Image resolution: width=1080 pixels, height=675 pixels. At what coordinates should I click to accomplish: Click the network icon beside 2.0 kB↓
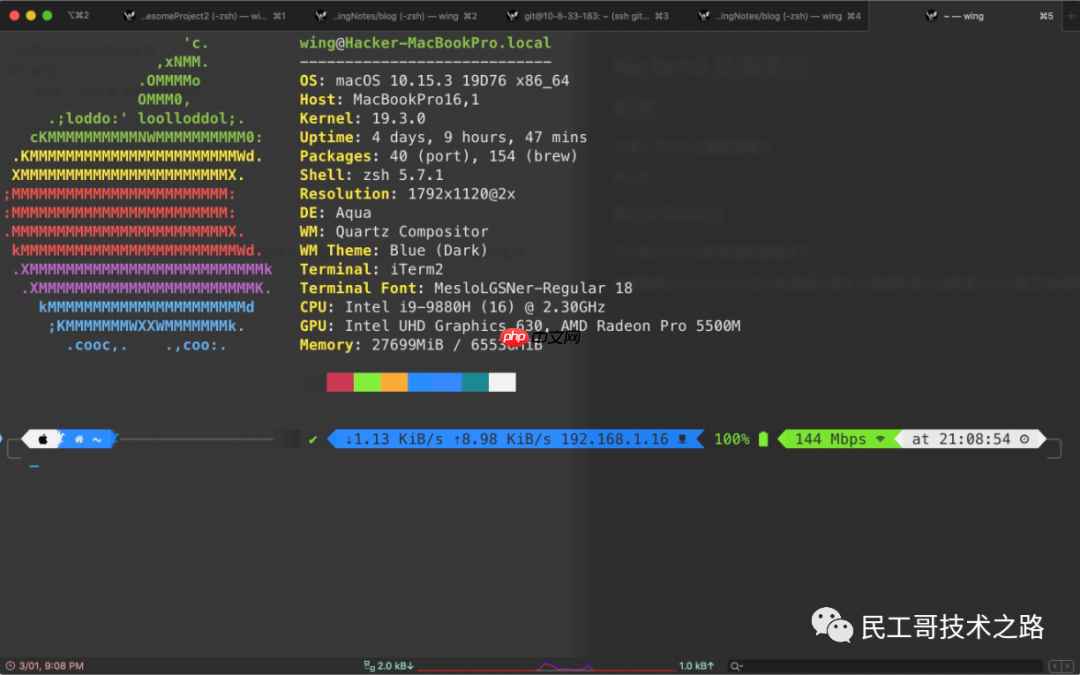(x=369, y=666)
